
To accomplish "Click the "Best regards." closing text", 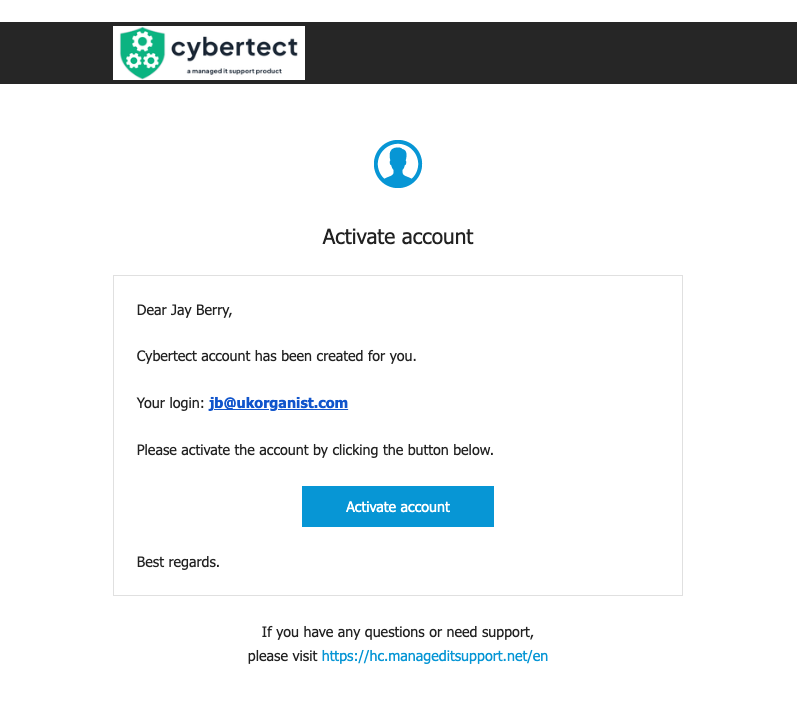I will [178, 562].
